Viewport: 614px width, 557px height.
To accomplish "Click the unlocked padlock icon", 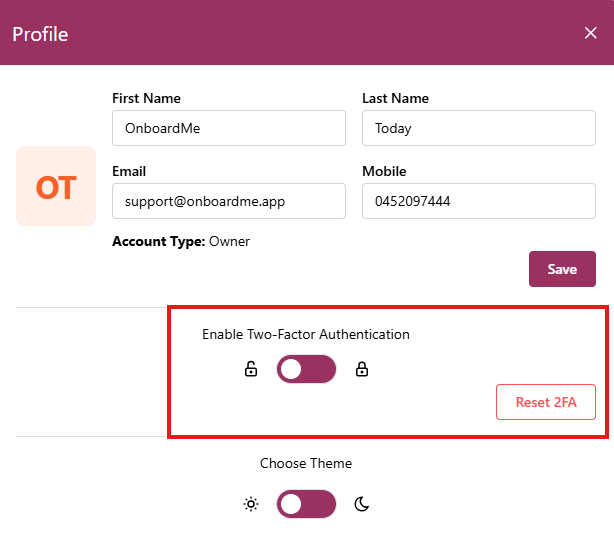I will [x=251, y=370].
